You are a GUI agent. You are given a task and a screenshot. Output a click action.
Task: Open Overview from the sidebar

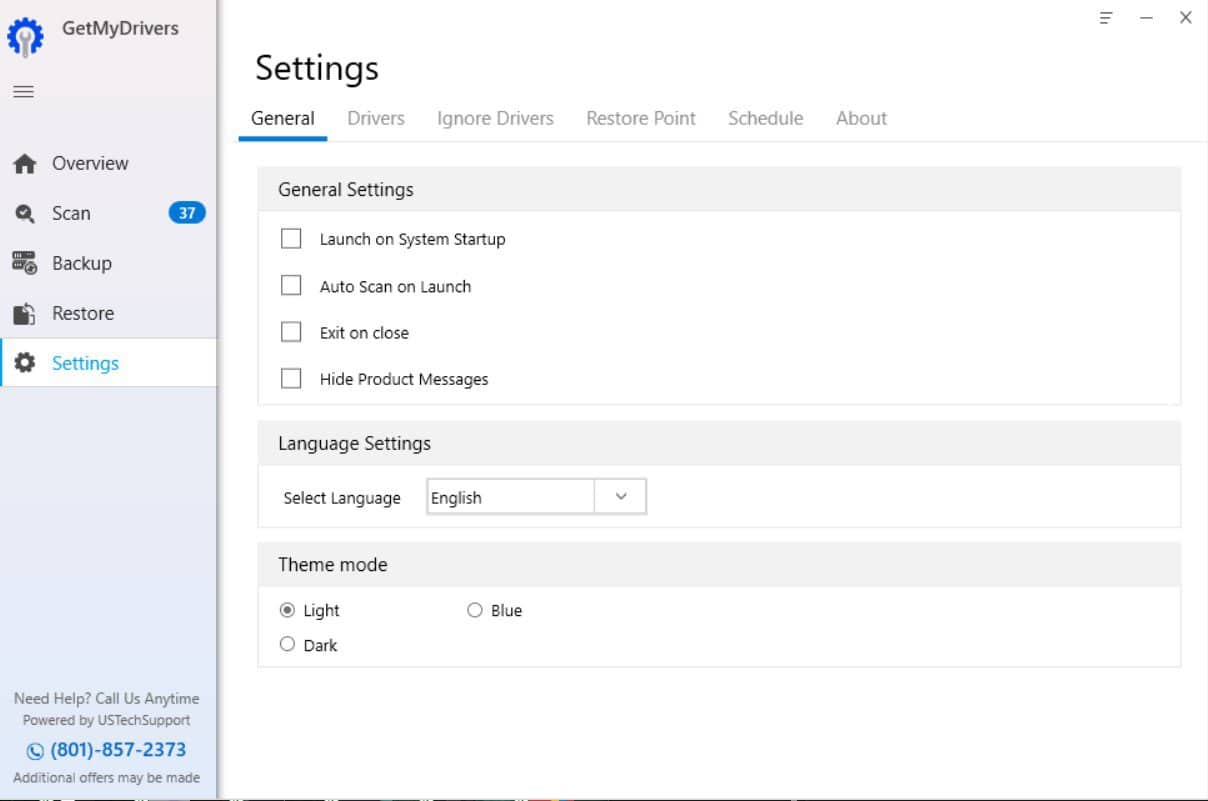click(x=109, y=163)
